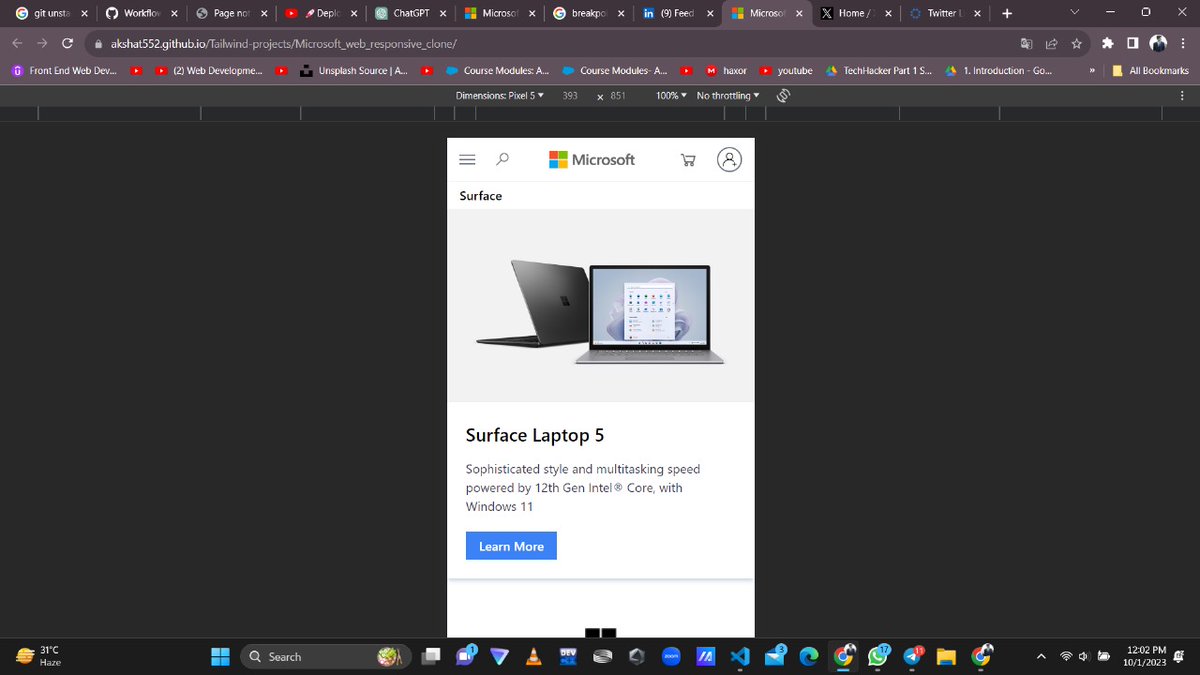
Task: Open the No throttling dropdown
Action: point(728,96)
